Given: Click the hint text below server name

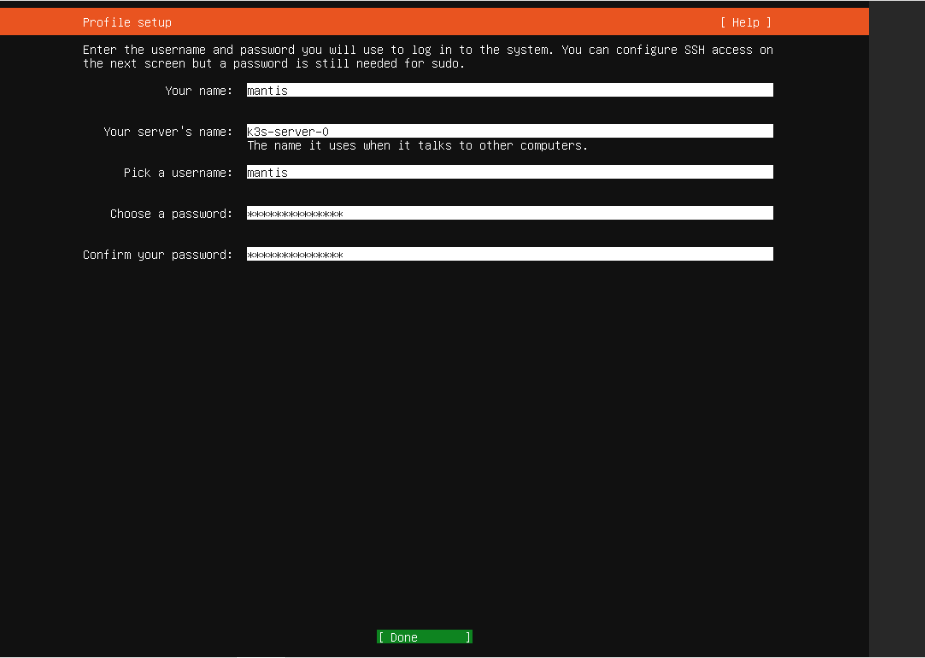Looking at the screenshot, I should point(417,145).
